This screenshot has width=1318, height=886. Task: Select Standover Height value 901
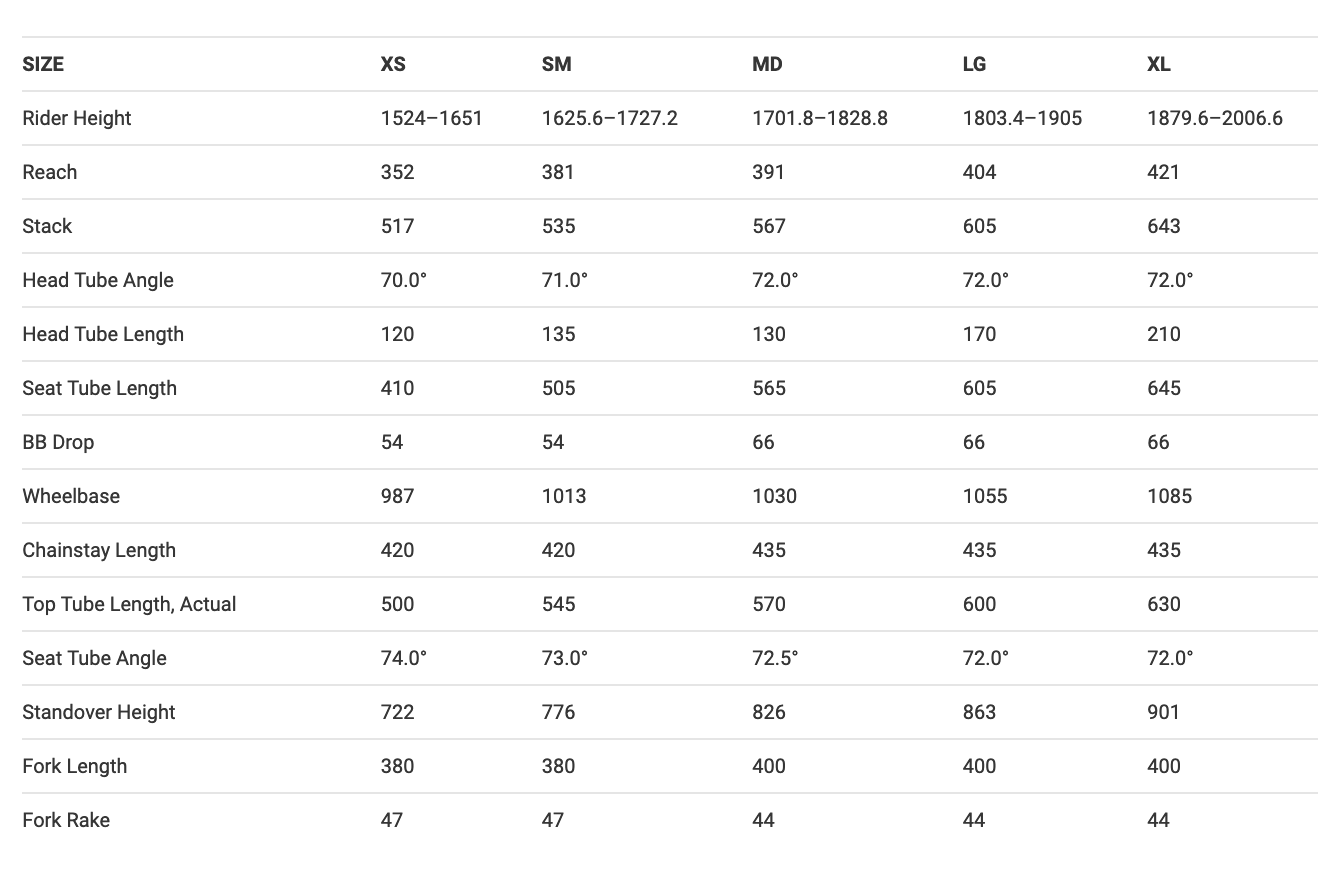(x=1163, y=712)
